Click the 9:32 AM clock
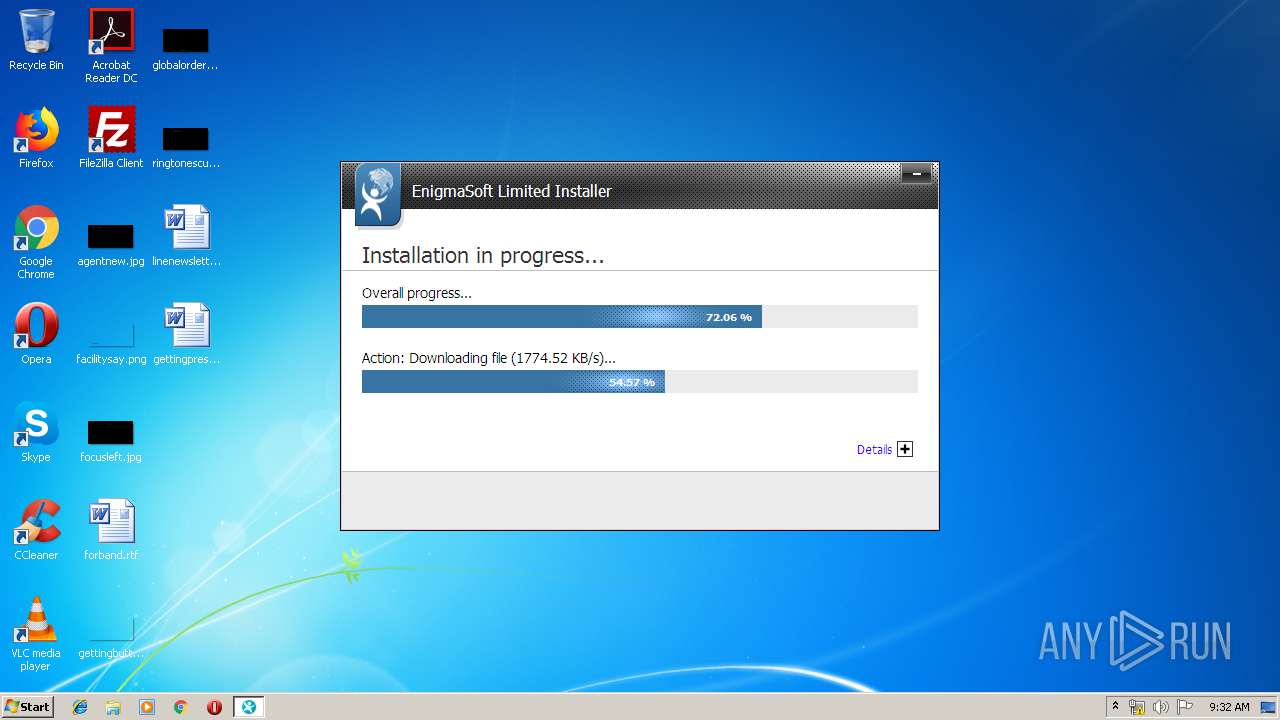Screen dimensions: 1280x720 (1229, 707)
